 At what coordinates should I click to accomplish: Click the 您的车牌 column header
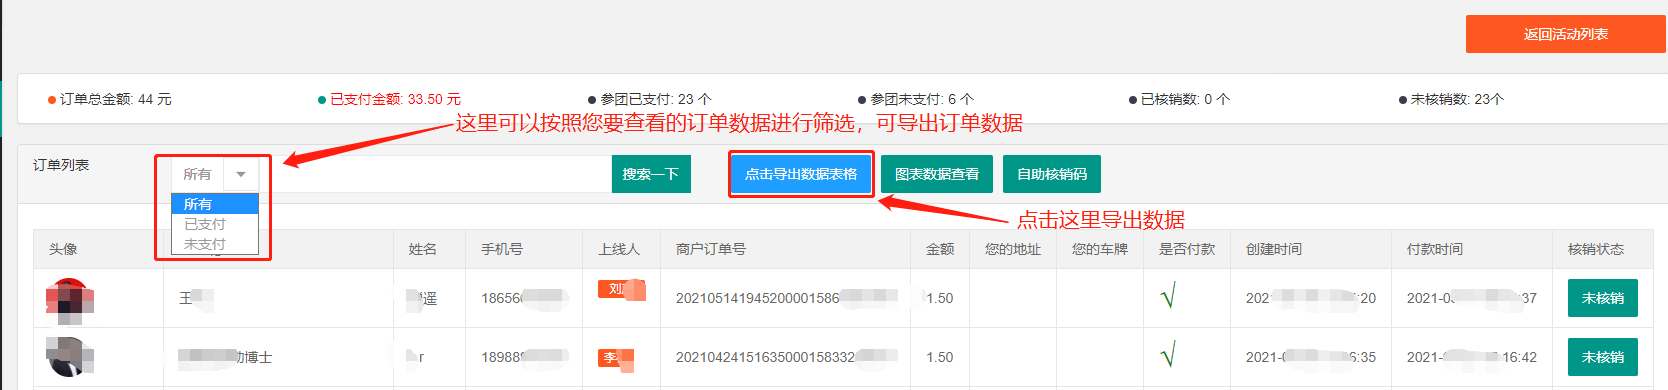[1100, 249]
